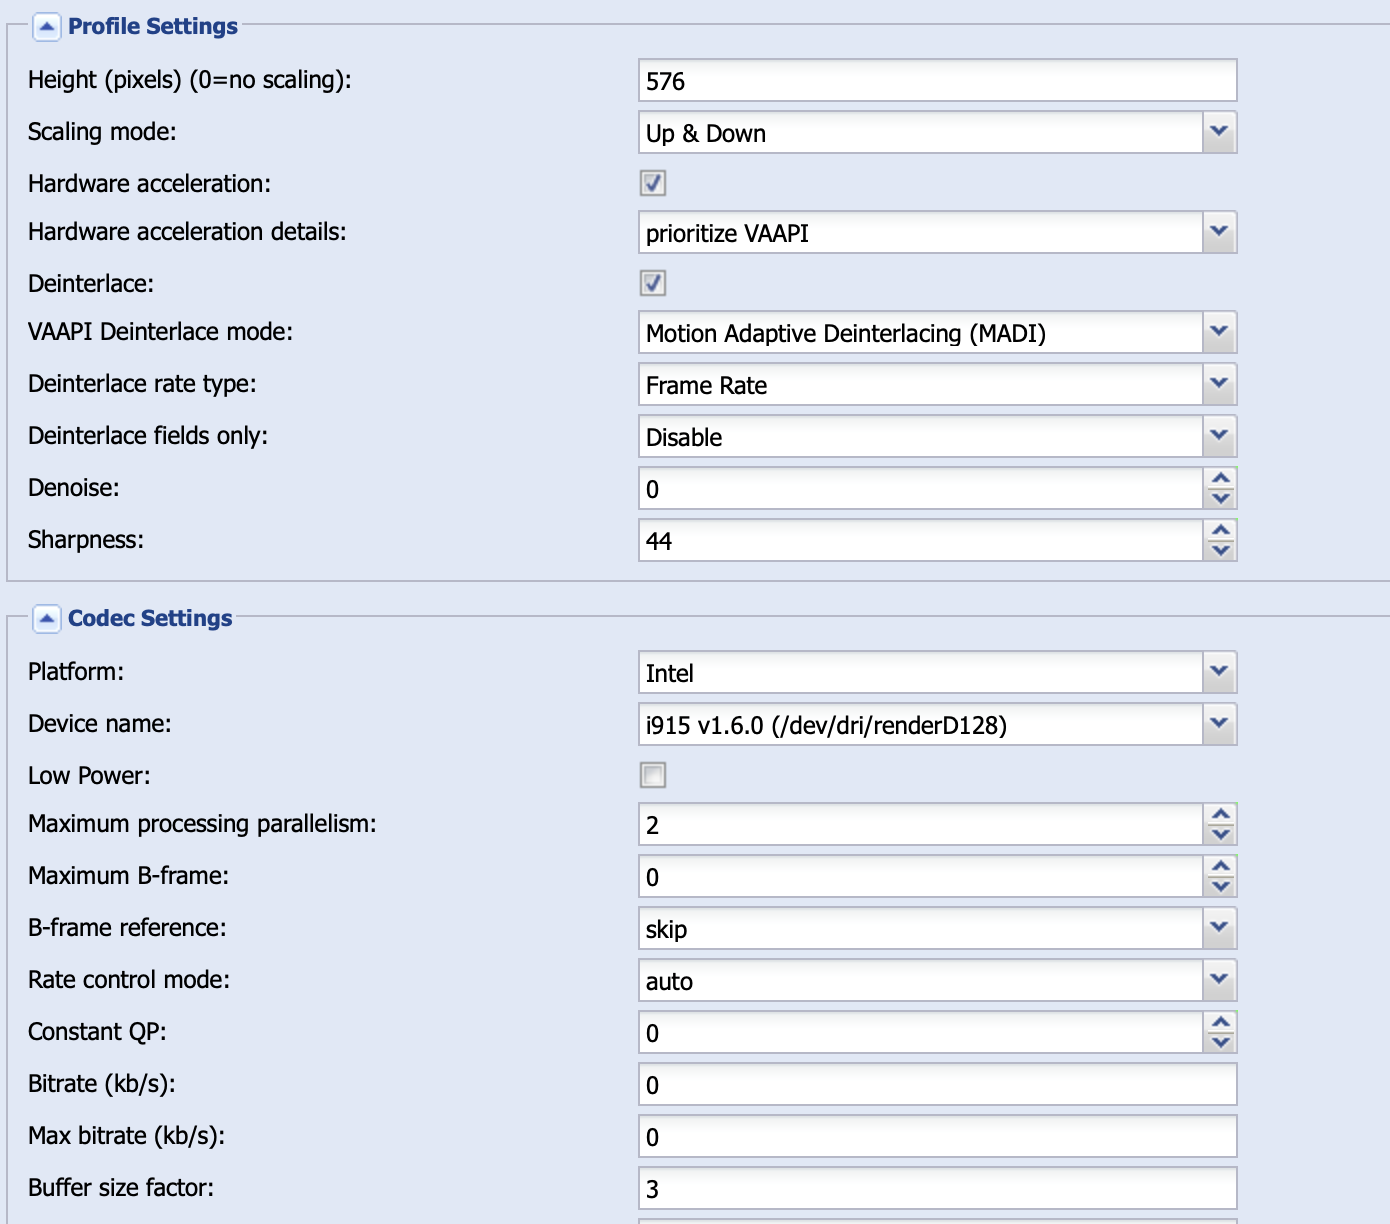Open the VAAPI Deinterlace mode dropdown
This screenshot has width=1390, height=1224.
(1219, 332)
